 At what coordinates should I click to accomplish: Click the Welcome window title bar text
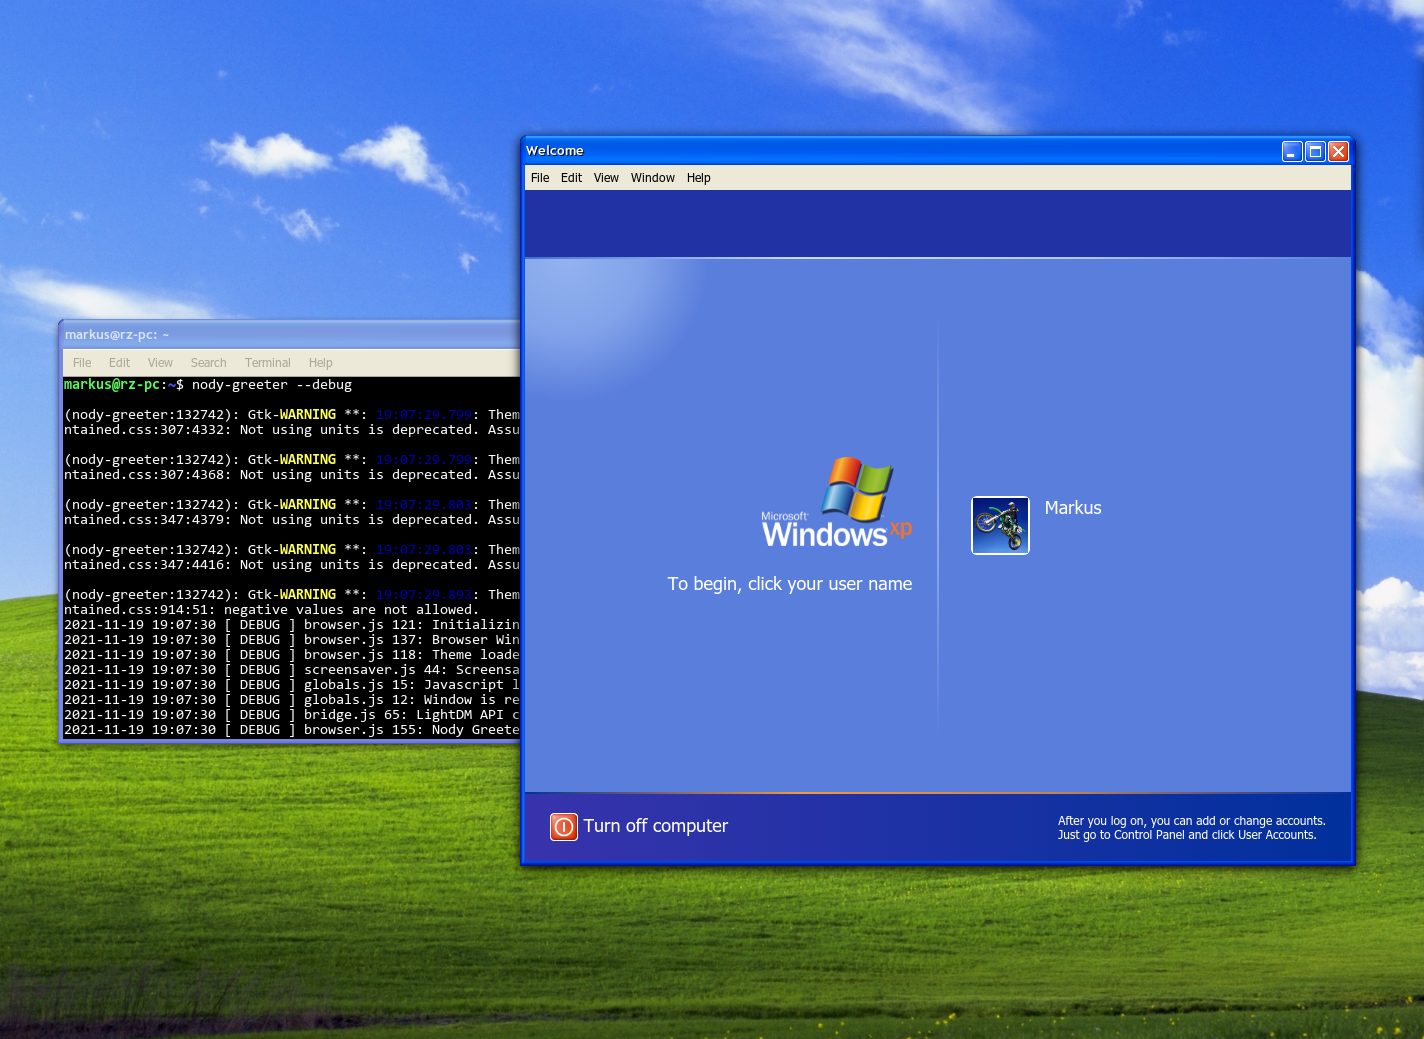click(x=555, y=151)
